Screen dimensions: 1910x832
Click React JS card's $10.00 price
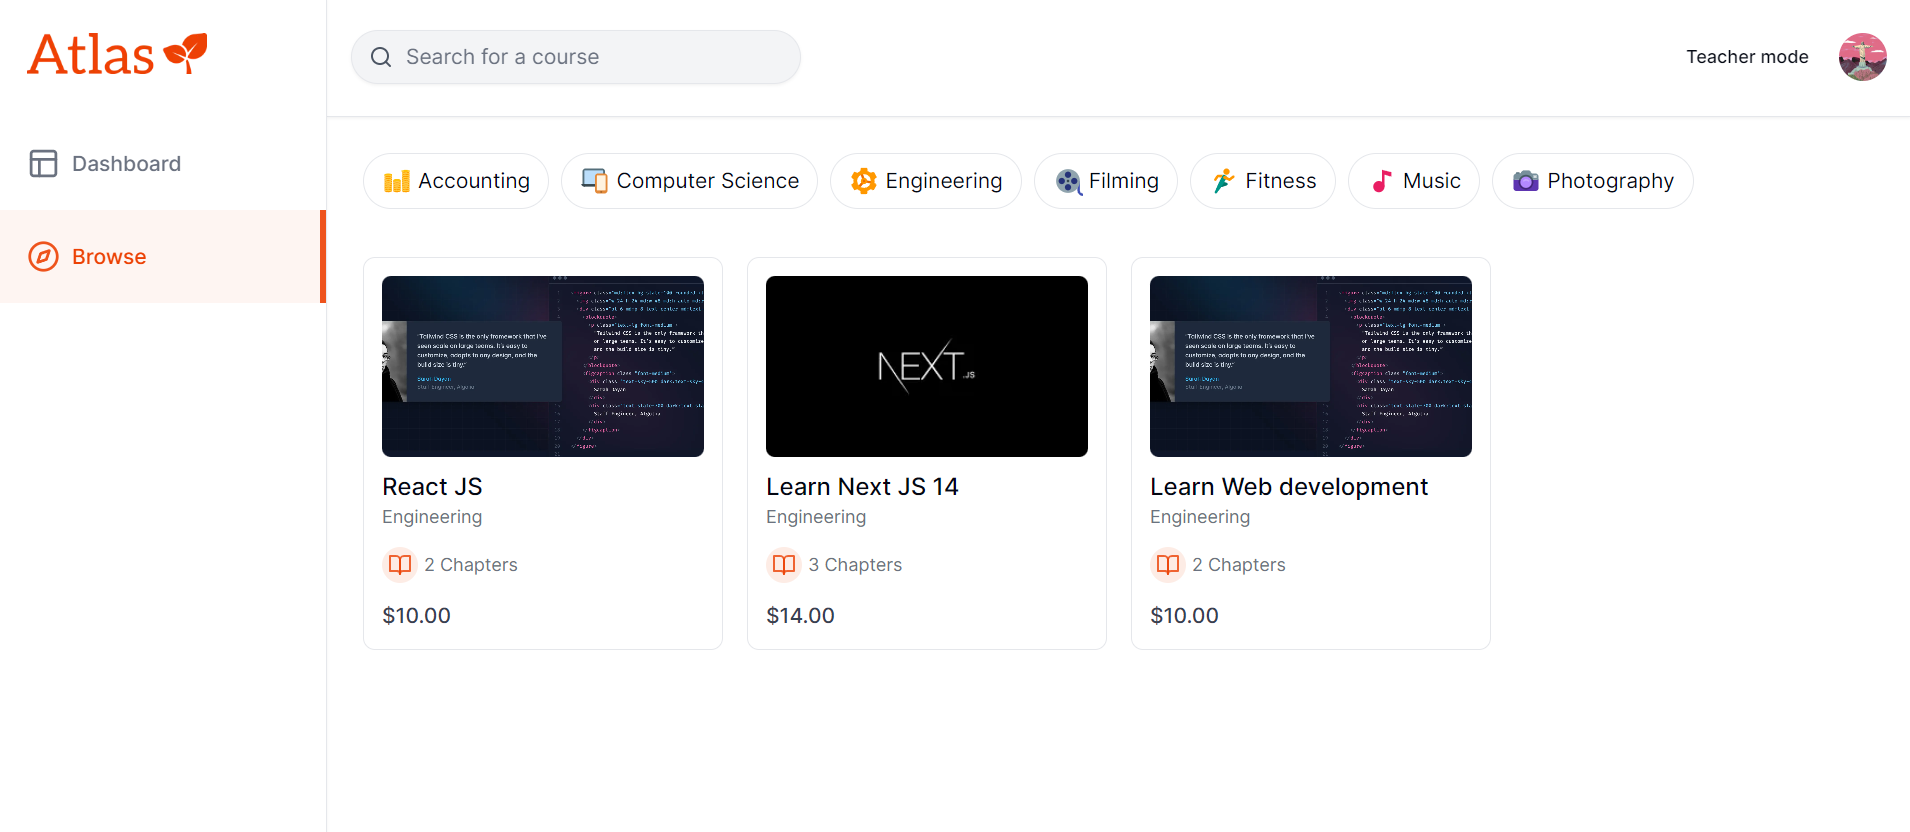coord(416,616)
